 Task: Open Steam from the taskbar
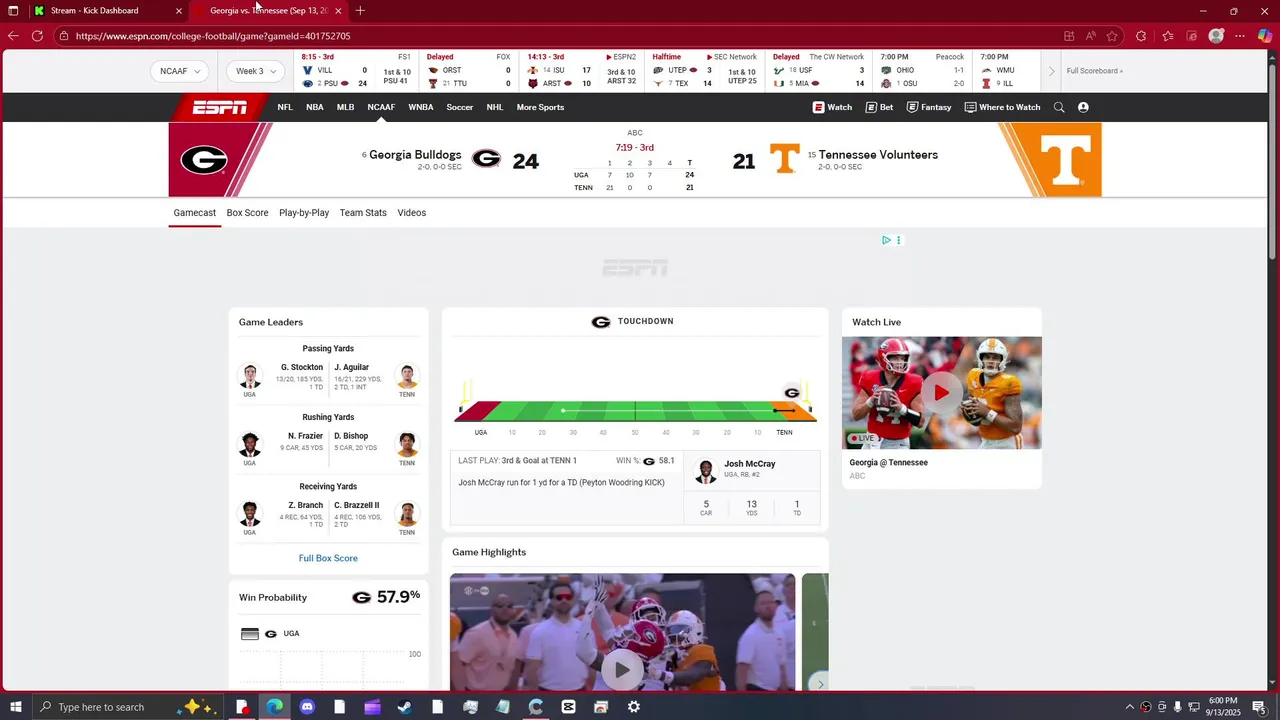coord(405,707)
